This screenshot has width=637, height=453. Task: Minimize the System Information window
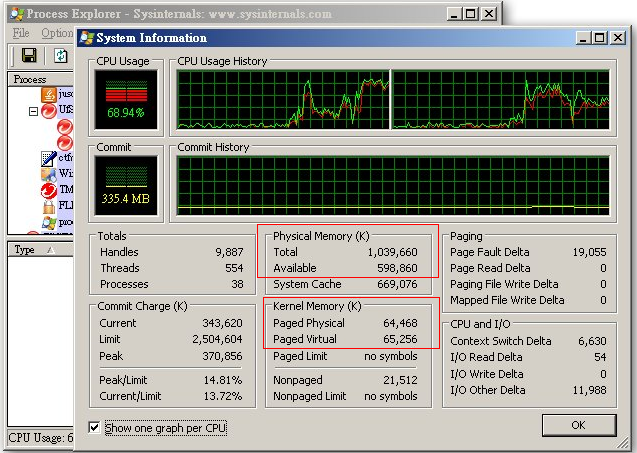[583, 38]
